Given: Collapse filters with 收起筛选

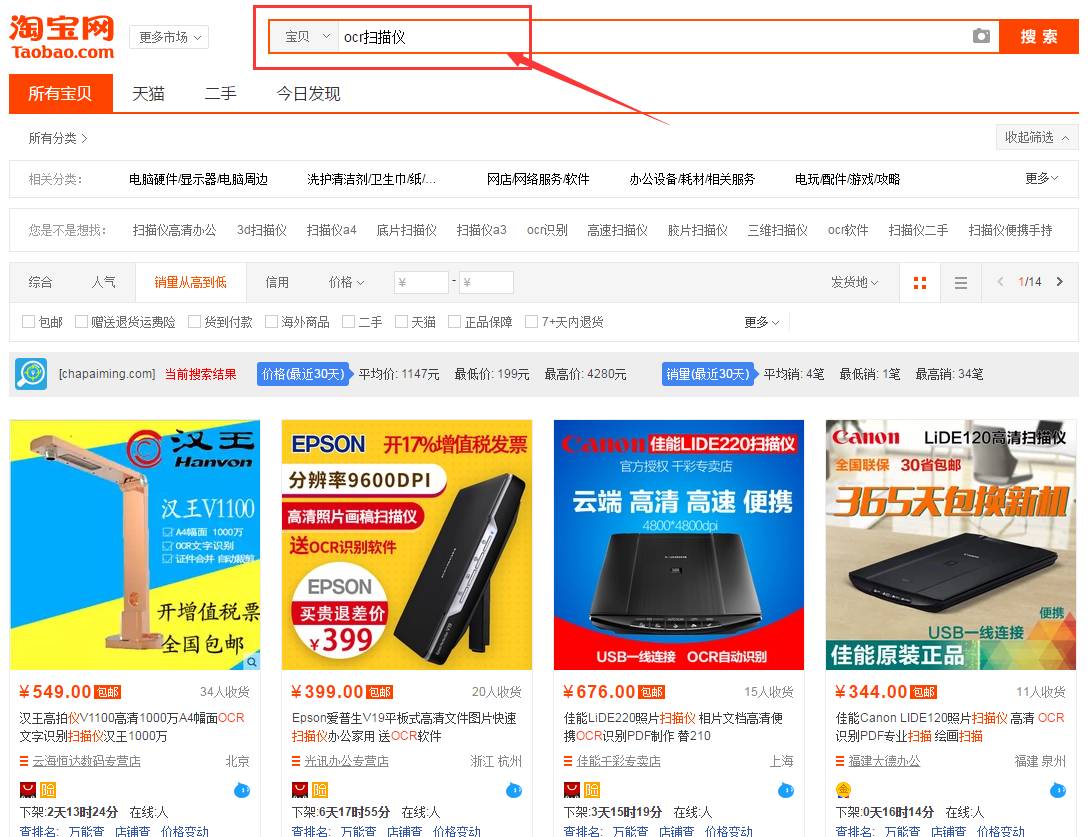Looking at the screenshot, I should coord(1037,137).
